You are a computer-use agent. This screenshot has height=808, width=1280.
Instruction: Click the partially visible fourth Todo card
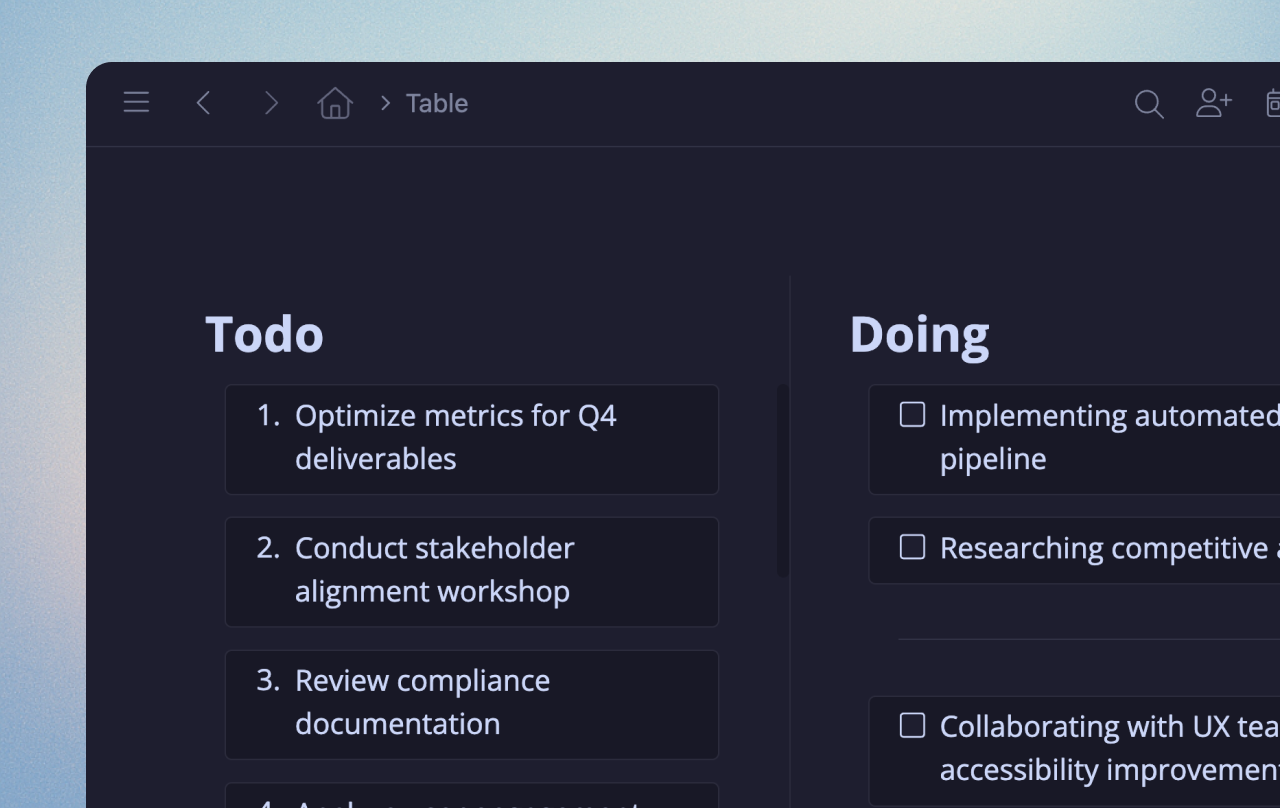tap(472, 798)
